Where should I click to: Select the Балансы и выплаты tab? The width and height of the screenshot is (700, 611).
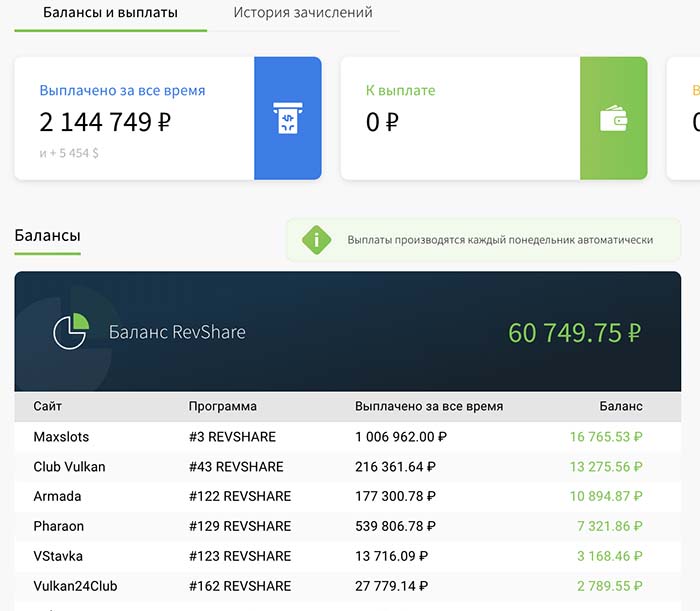(x=110, y=13)
